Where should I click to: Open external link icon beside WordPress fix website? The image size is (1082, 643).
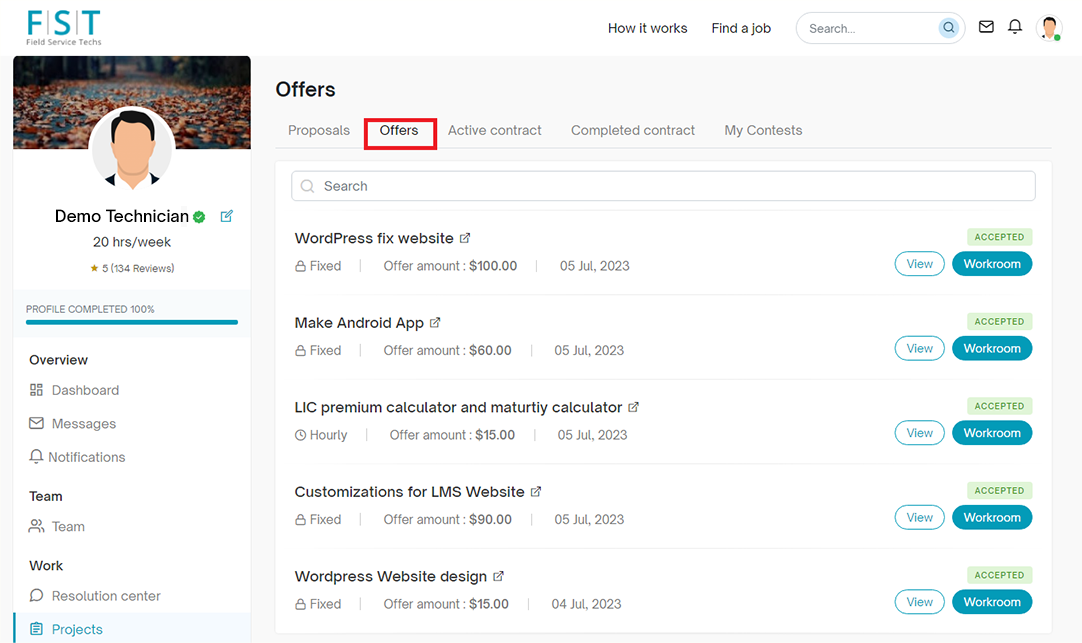coord(465,238)
